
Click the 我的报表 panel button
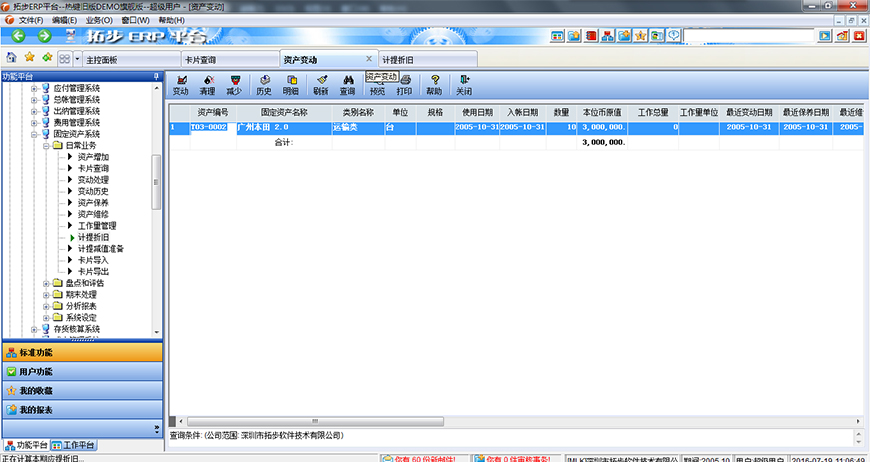click(81, 409)
